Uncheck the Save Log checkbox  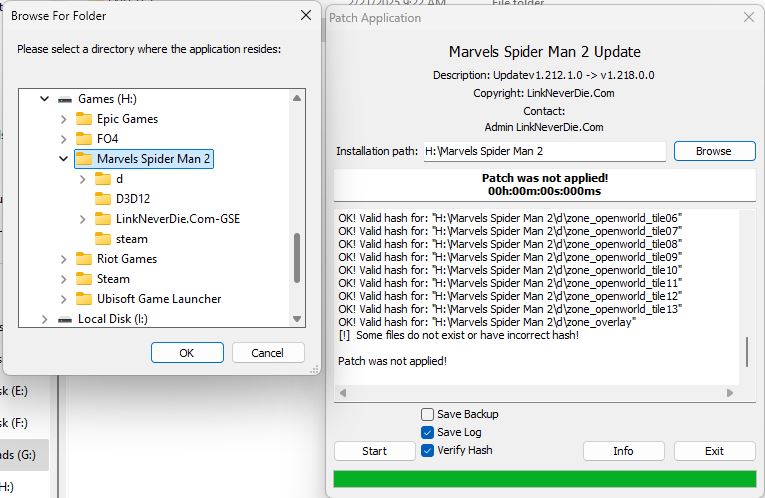pyautogui.click(x=428, y=432)
